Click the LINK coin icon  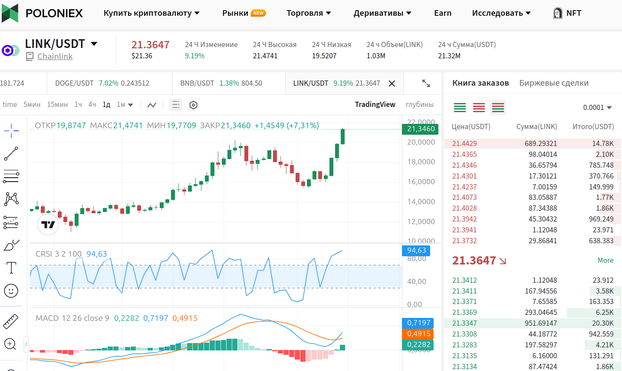tap(10, 50)
